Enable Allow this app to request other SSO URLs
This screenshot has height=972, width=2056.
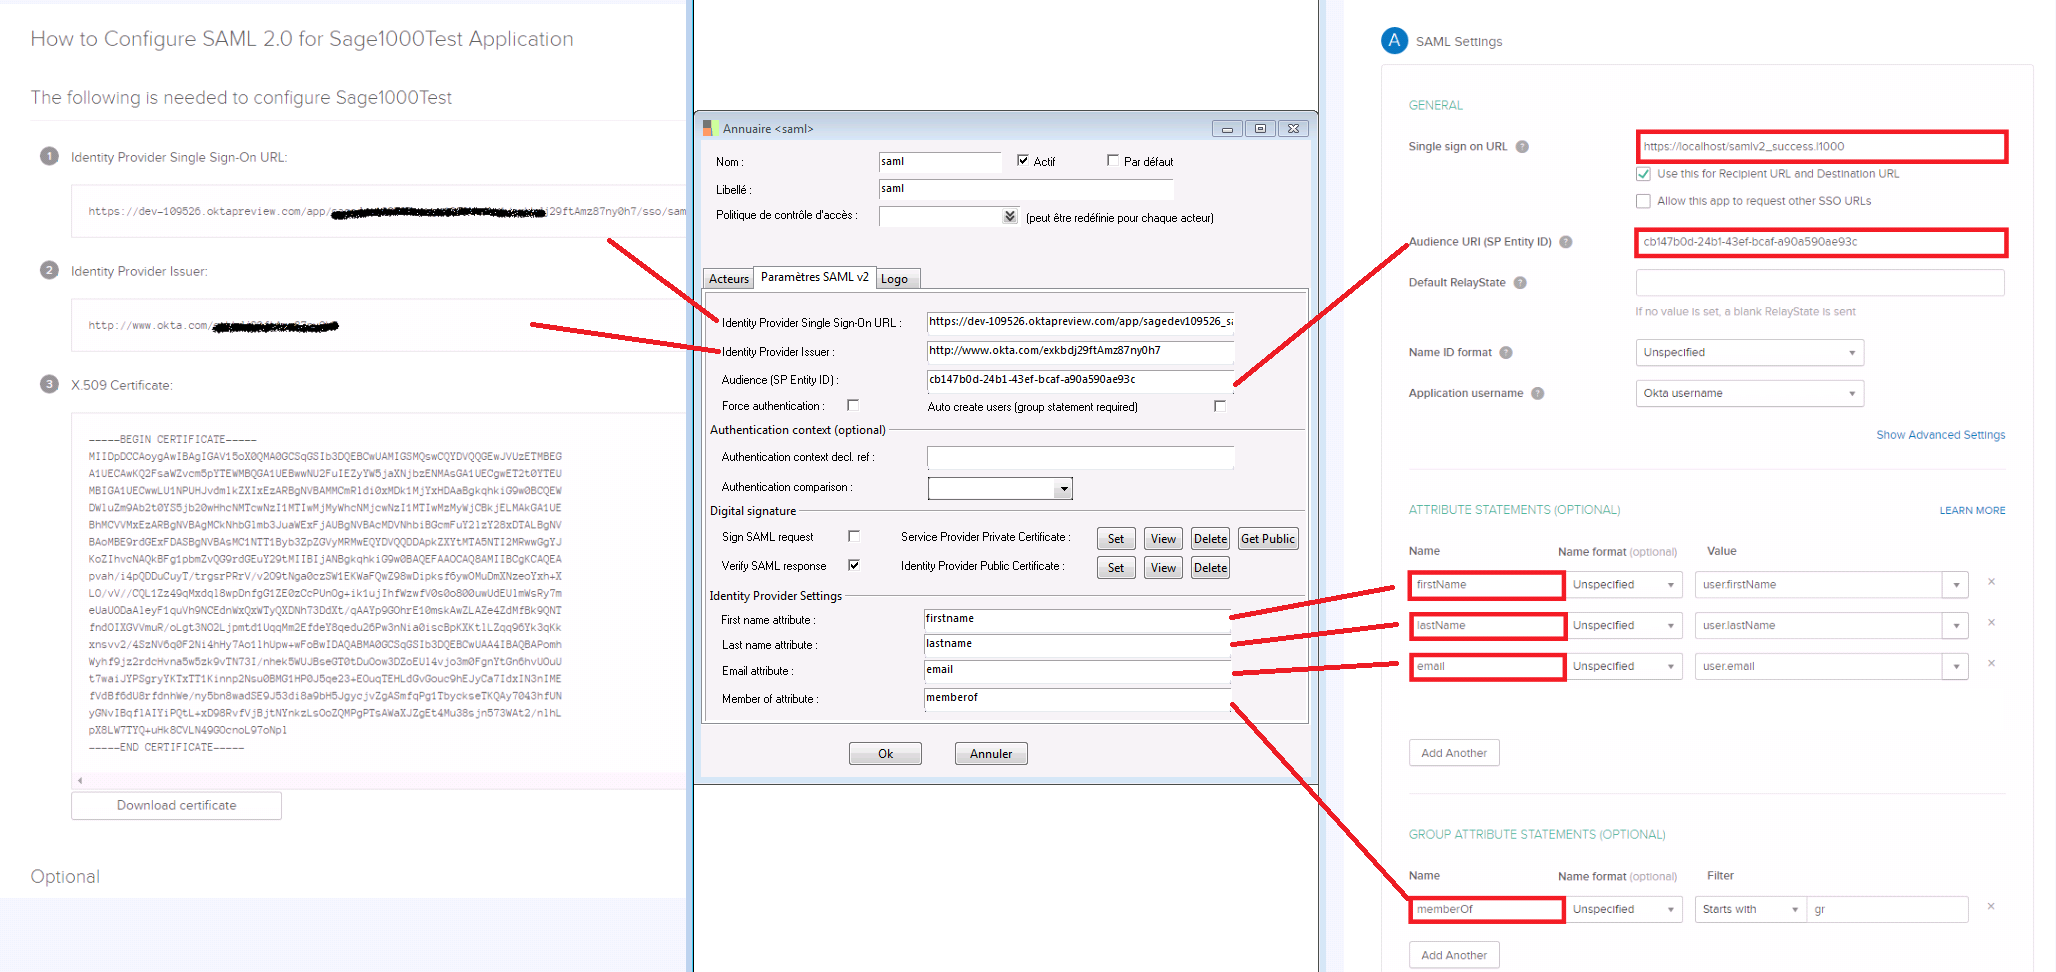(x=1643, y=201)
